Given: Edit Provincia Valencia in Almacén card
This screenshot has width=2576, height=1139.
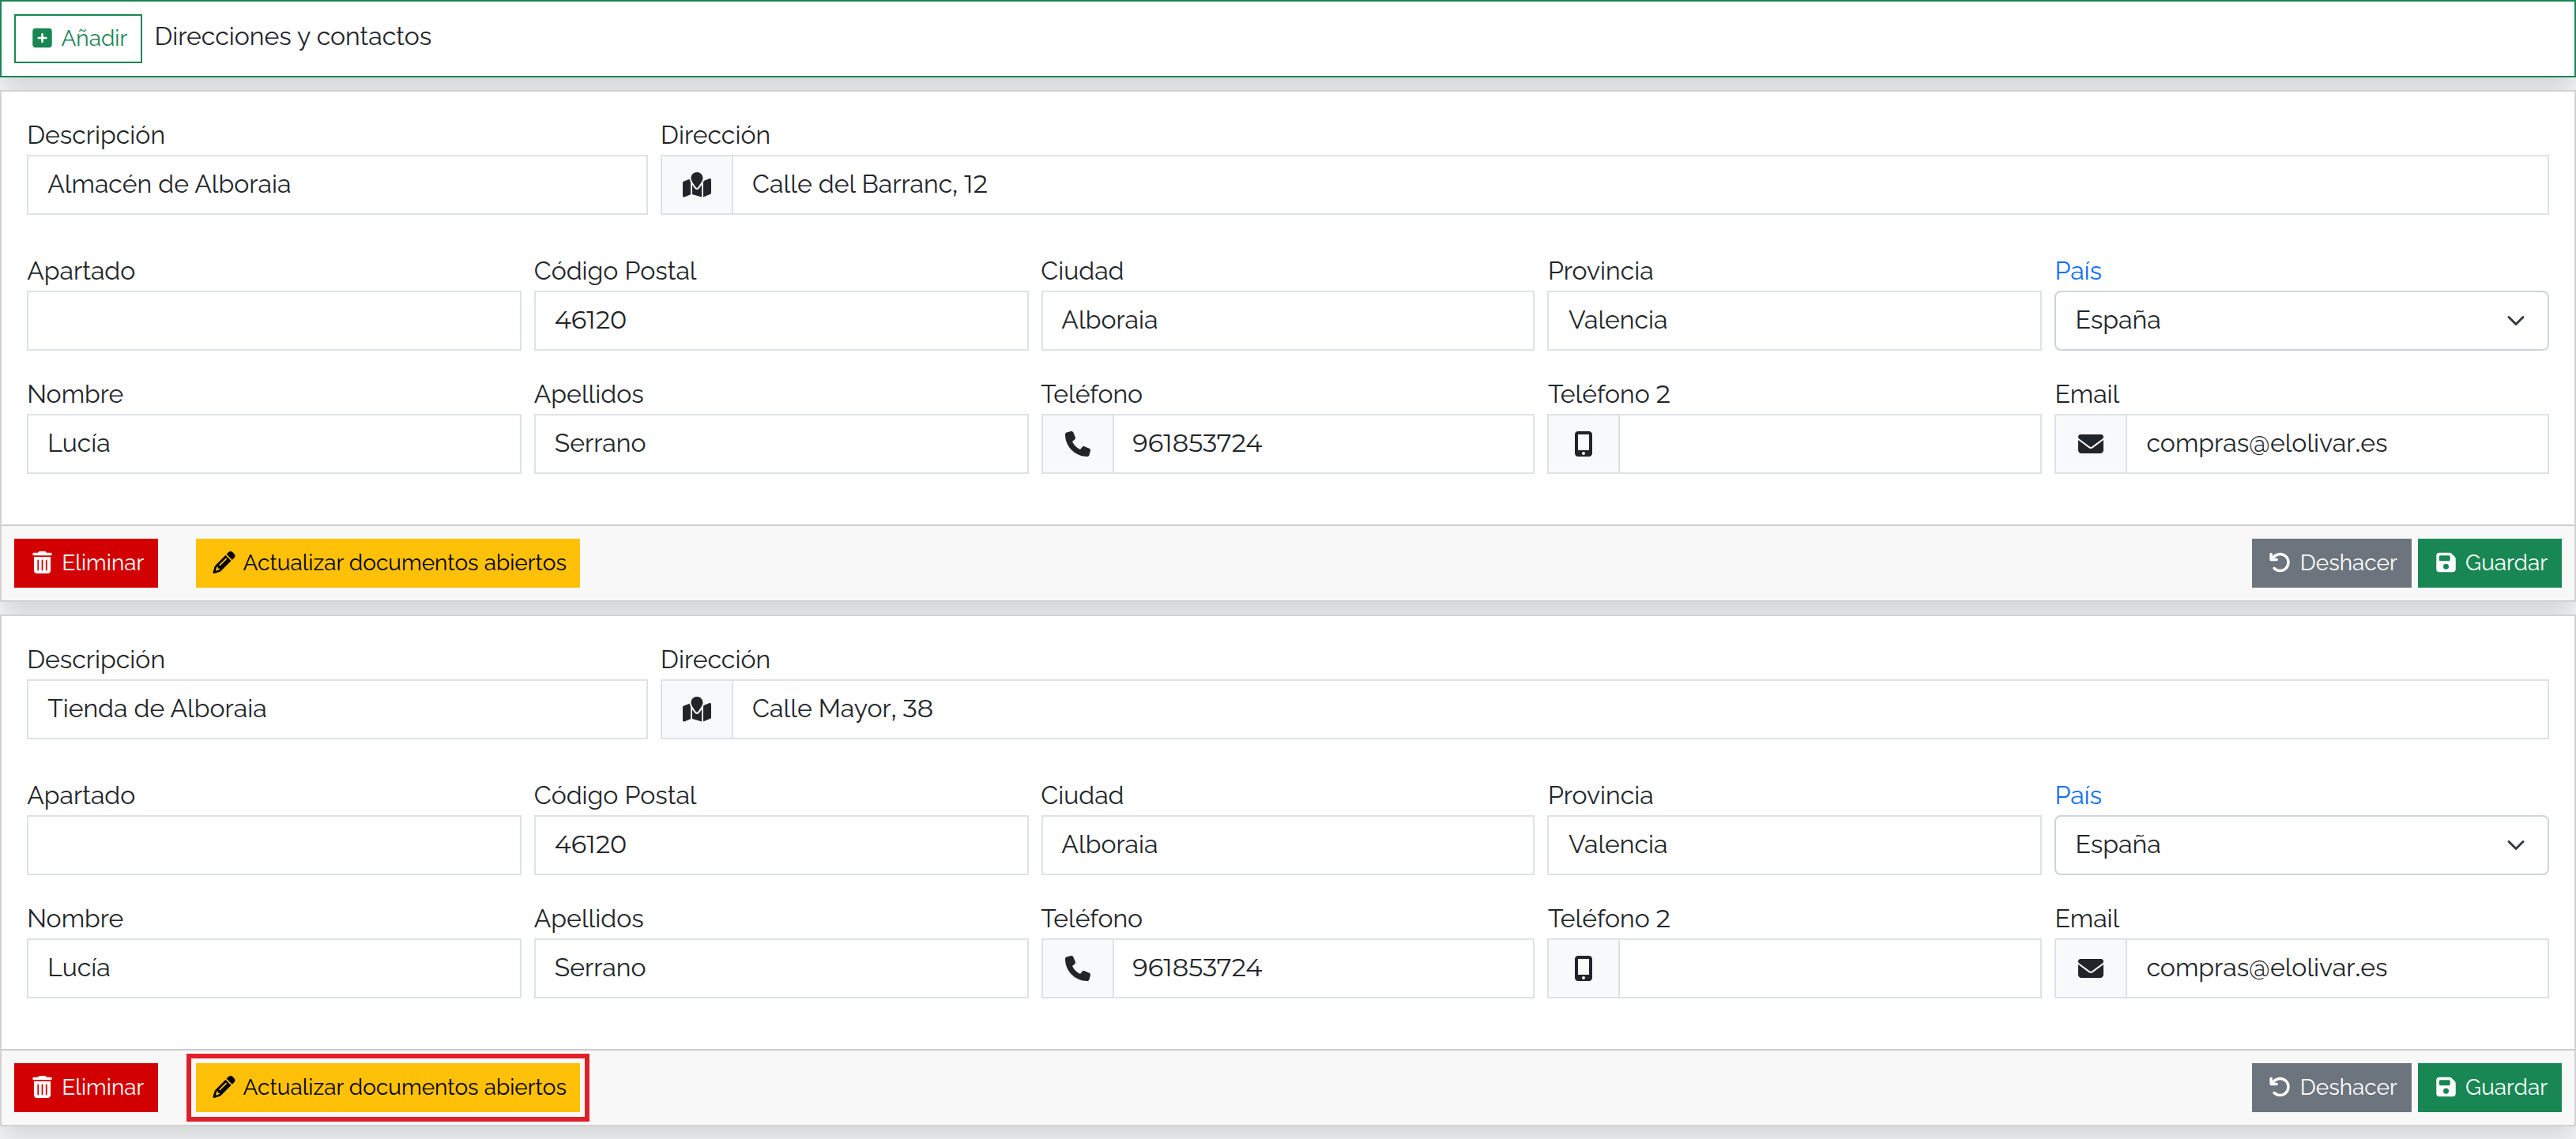Looking at the screenshot, I should click(x=1794, y=321).
